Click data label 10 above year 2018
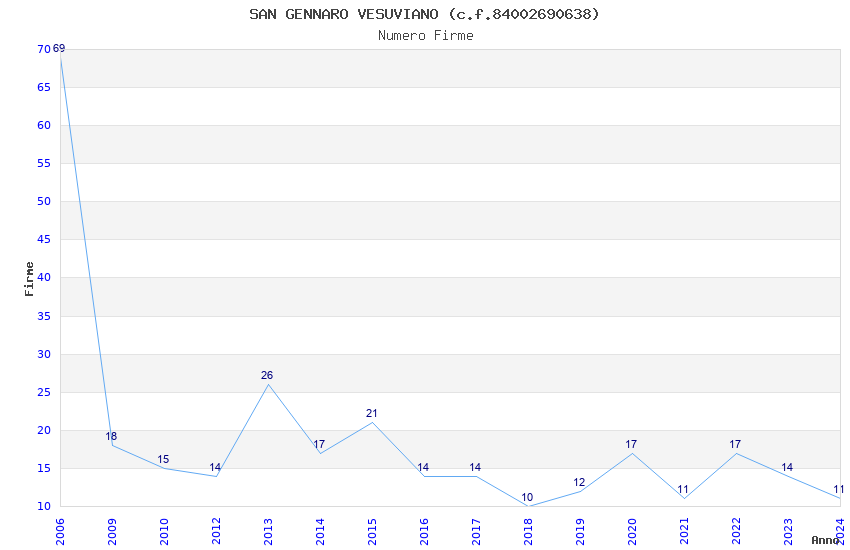This screenshot has height=550, width=850. (x=527, y=497)
